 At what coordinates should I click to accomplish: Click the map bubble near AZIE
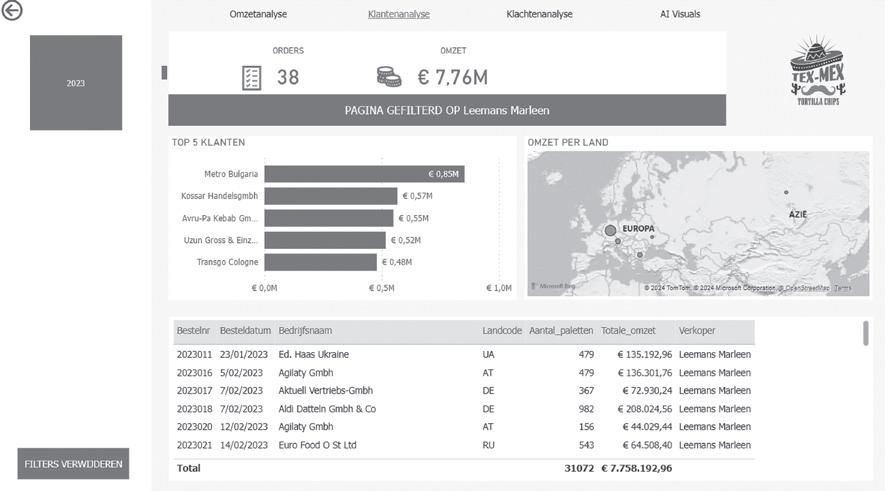786,192
